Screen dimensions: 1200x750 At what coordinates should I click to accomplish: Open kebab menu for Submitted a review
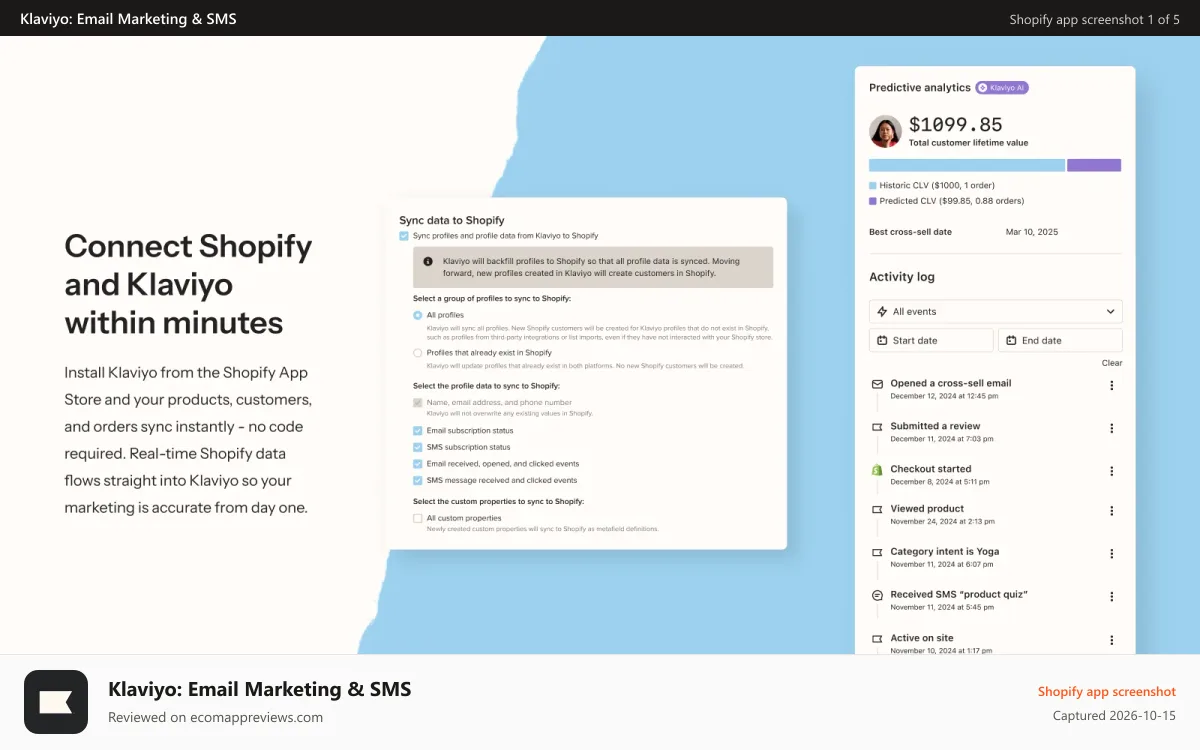(1111, 429)
